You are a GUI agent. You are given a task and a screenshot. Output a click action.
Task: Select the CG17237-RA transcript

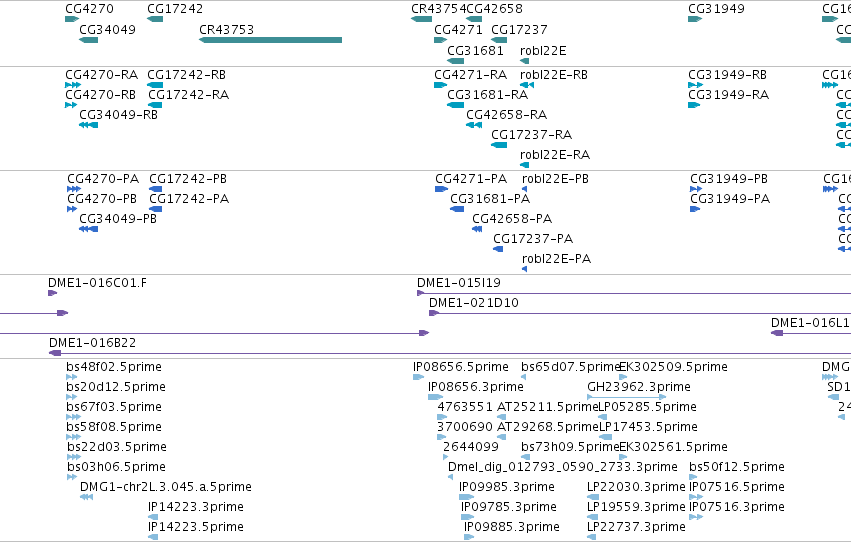(x=499, y=145)
